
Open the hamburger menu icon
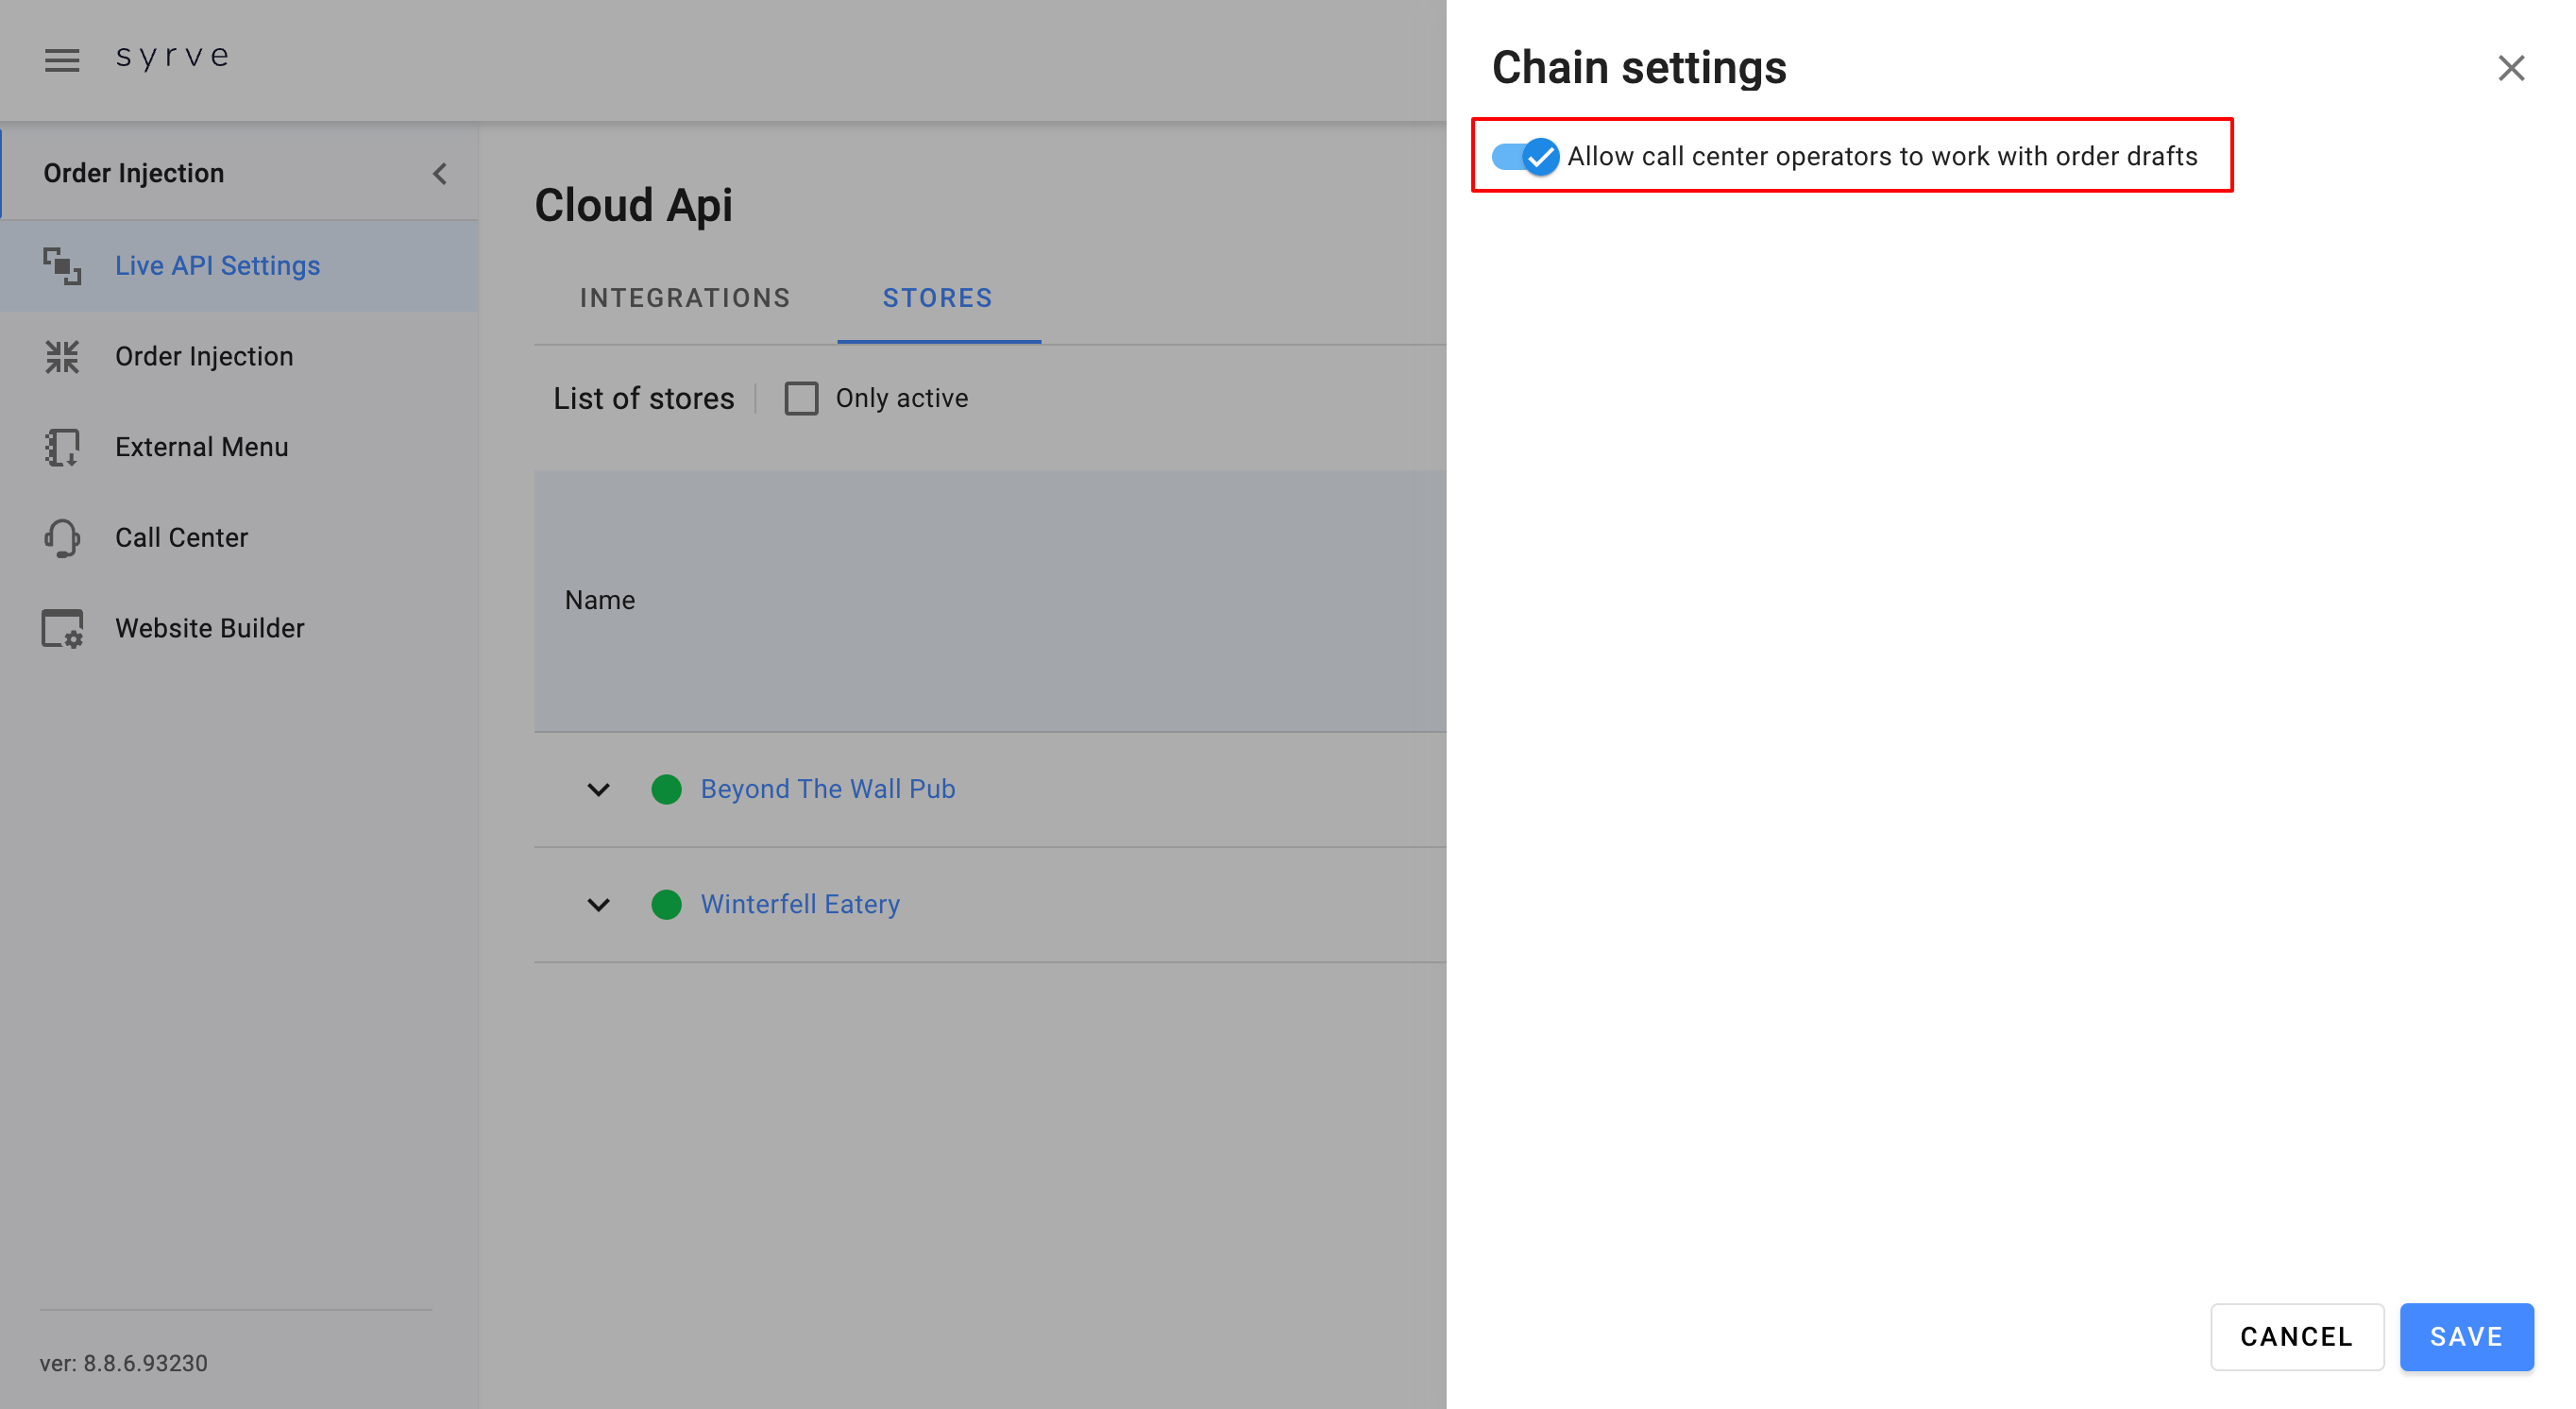click(x=62, y=60)
